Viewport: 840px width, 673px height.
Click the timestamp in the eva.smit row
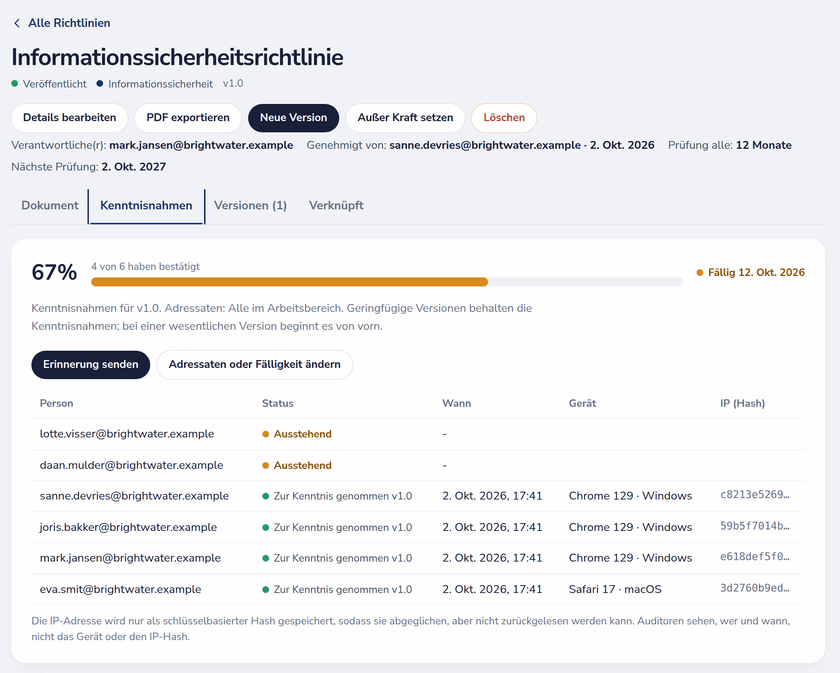(492, 589)
